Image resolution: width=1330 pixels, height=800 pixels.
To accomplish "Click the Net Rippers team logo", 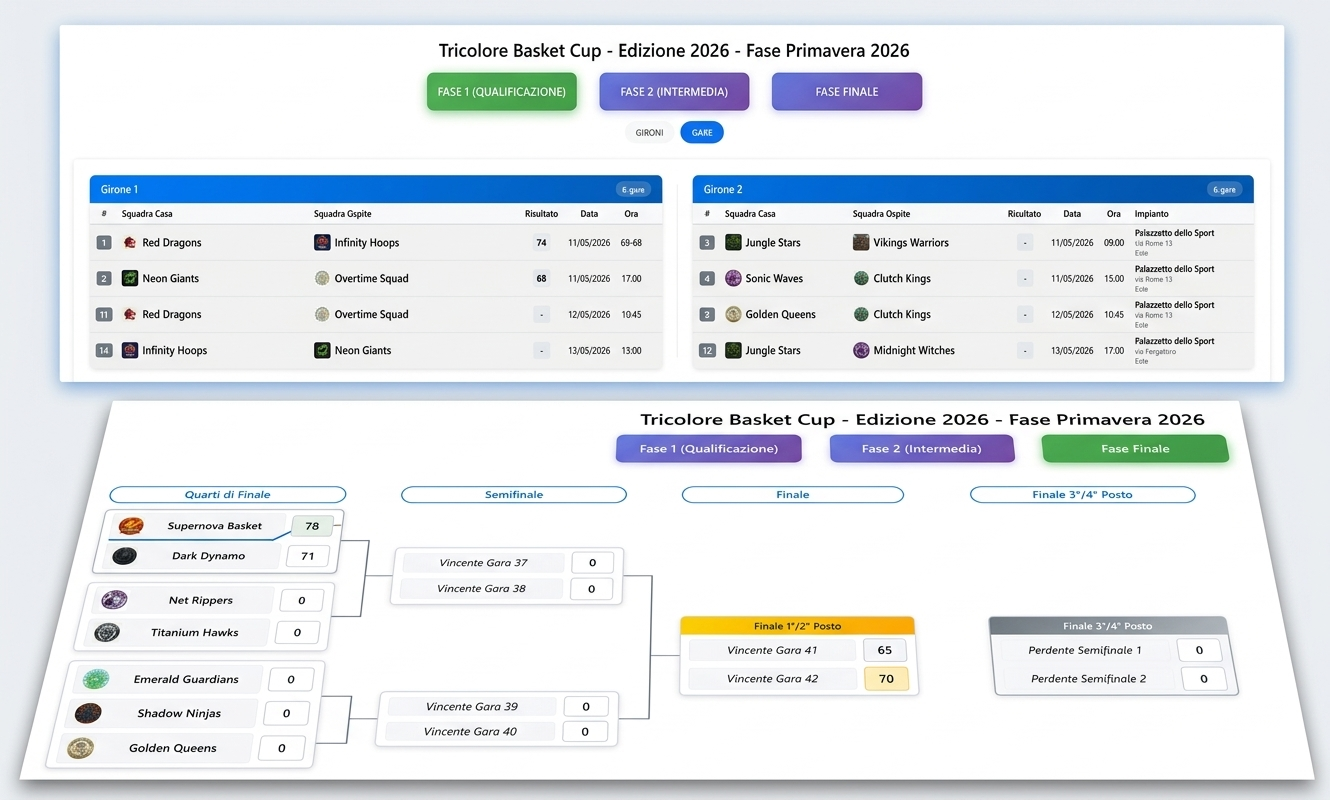I will (x=114, y=600).
